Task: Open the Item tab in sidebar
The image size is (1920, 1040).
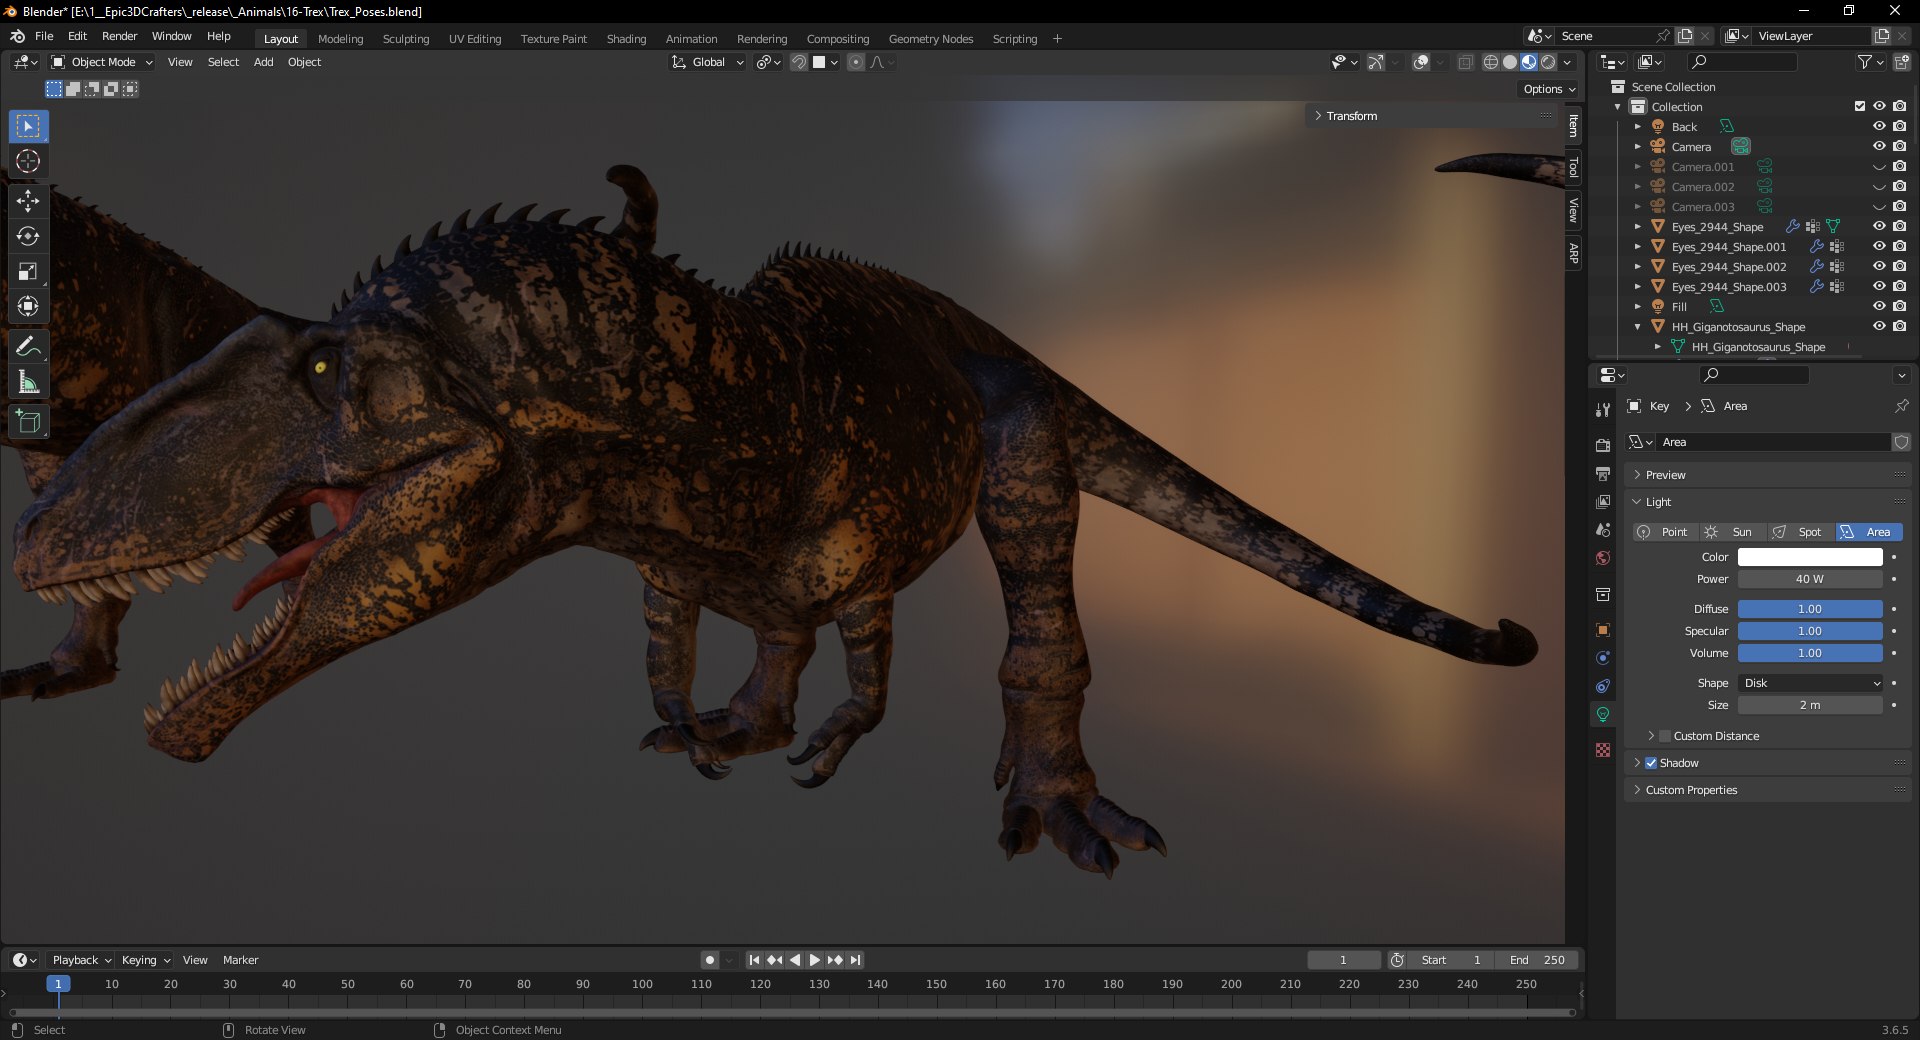Action: 1573,126
